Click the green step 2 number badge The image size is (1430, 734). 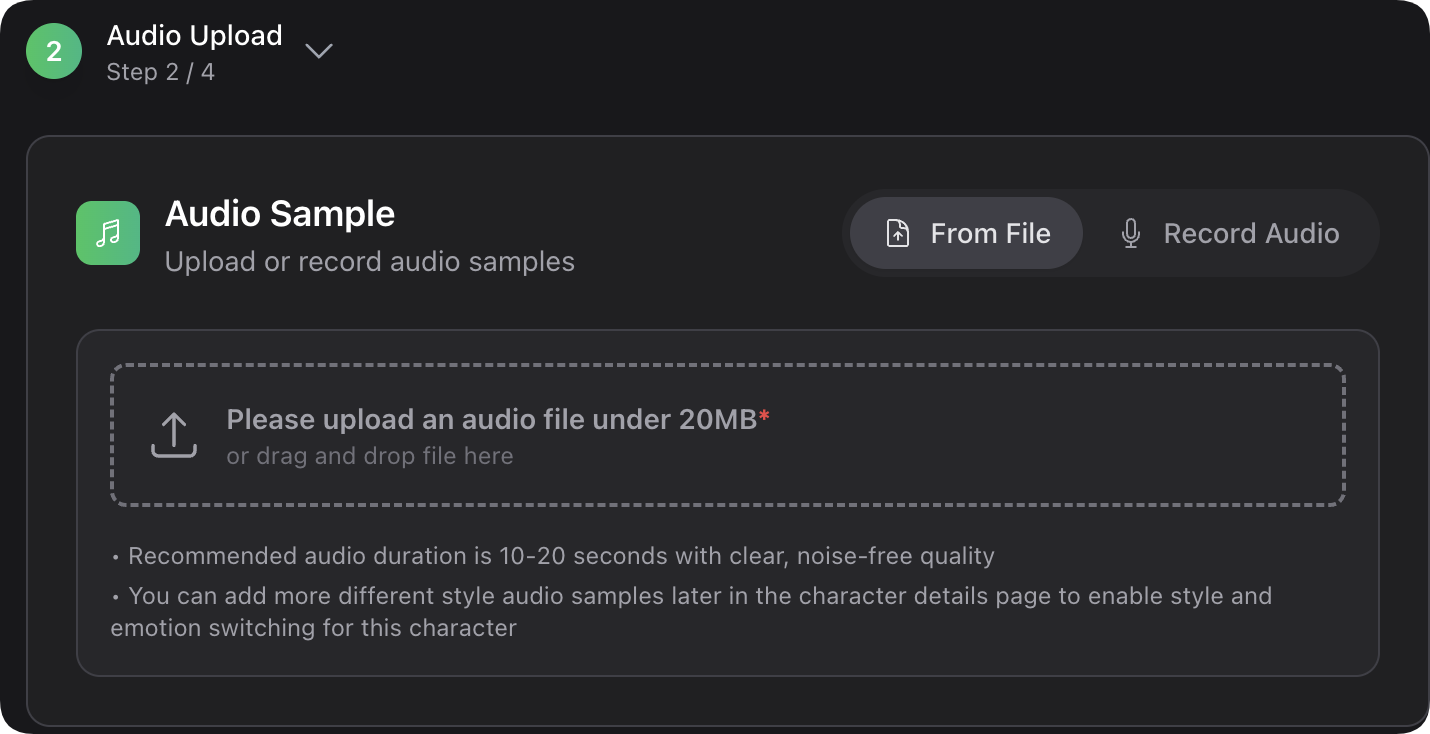pyautogui.click(x=54, y=52)
